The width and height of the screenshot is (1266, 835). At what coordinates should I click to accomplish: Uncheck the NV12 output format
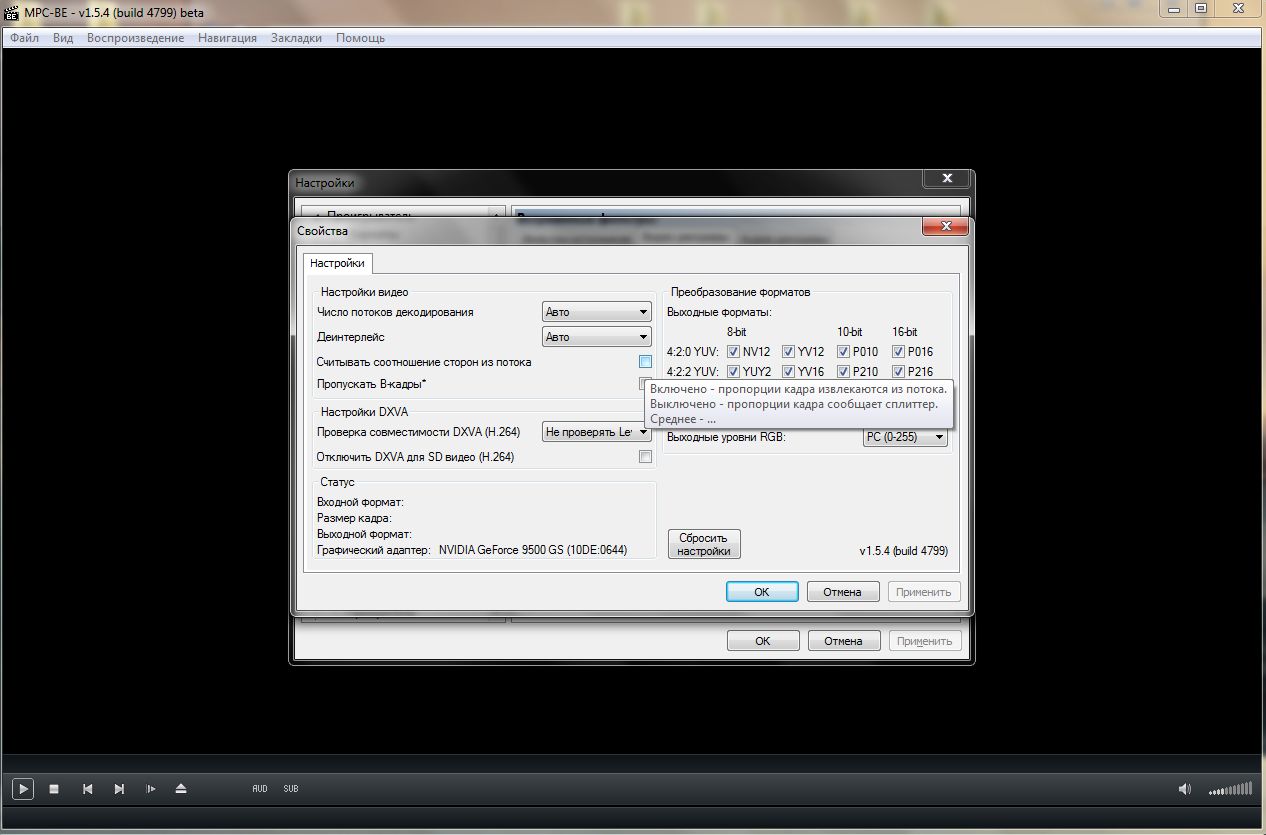click(x=733, y=352)
